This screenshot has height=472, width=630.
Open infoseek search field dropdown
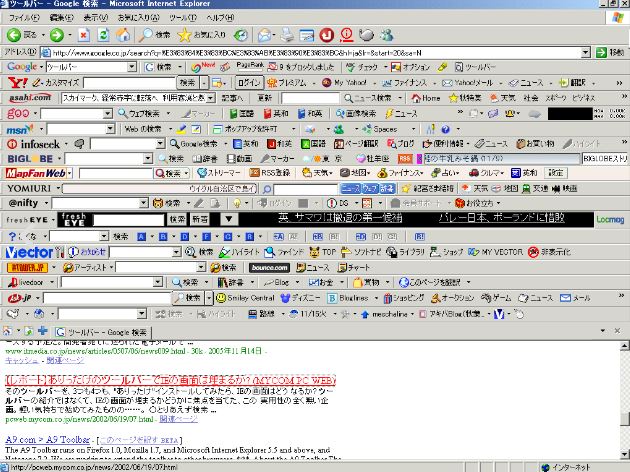click(x=160, y=144)
